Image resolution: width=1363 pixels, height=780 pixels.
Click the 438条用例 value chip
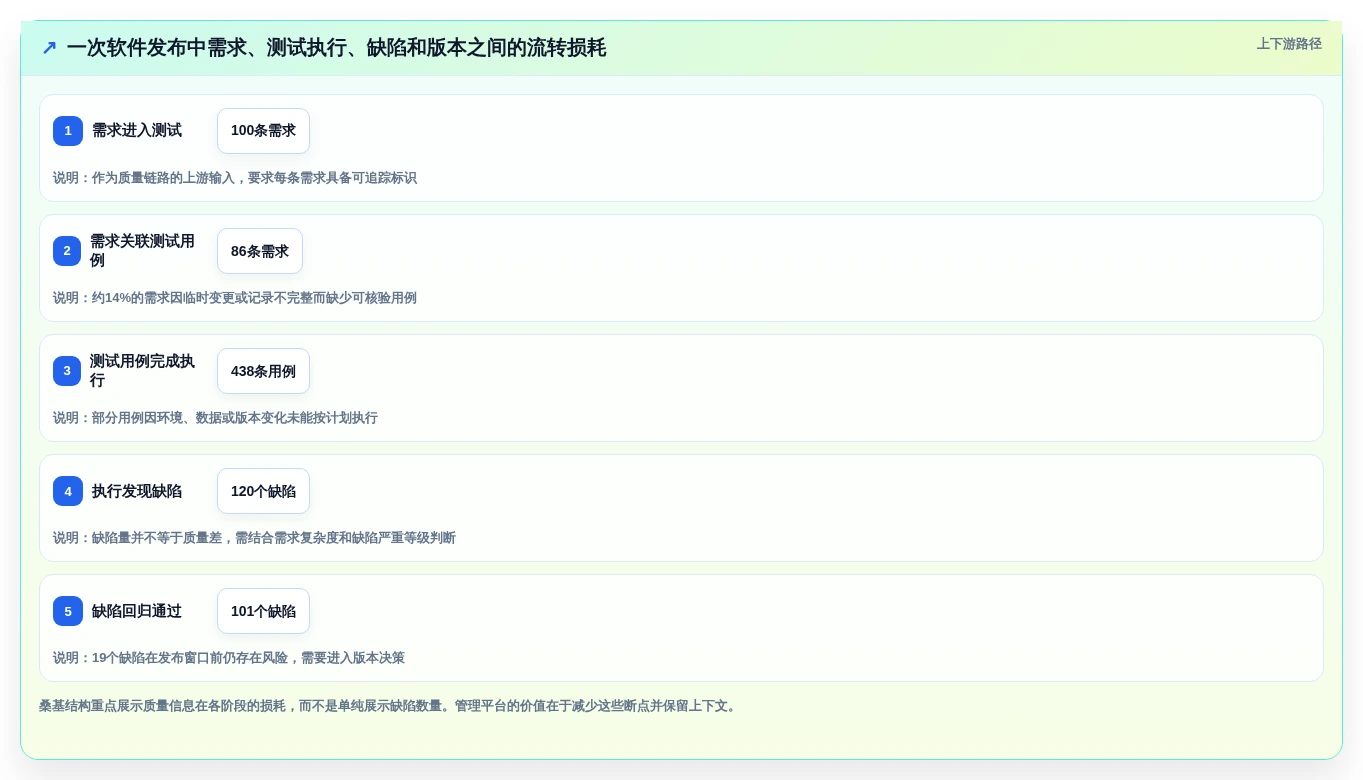263,371
